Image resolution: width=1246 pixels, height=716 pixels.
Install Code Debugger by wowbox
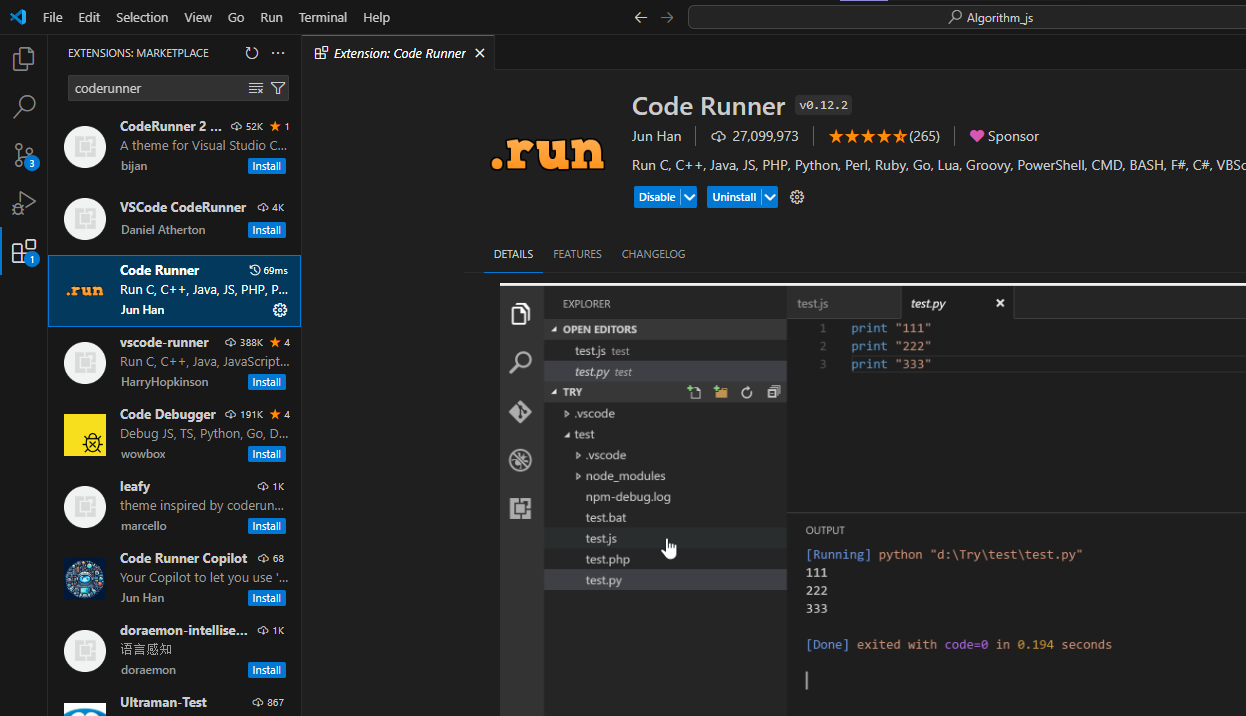click(x=267, y=454)
